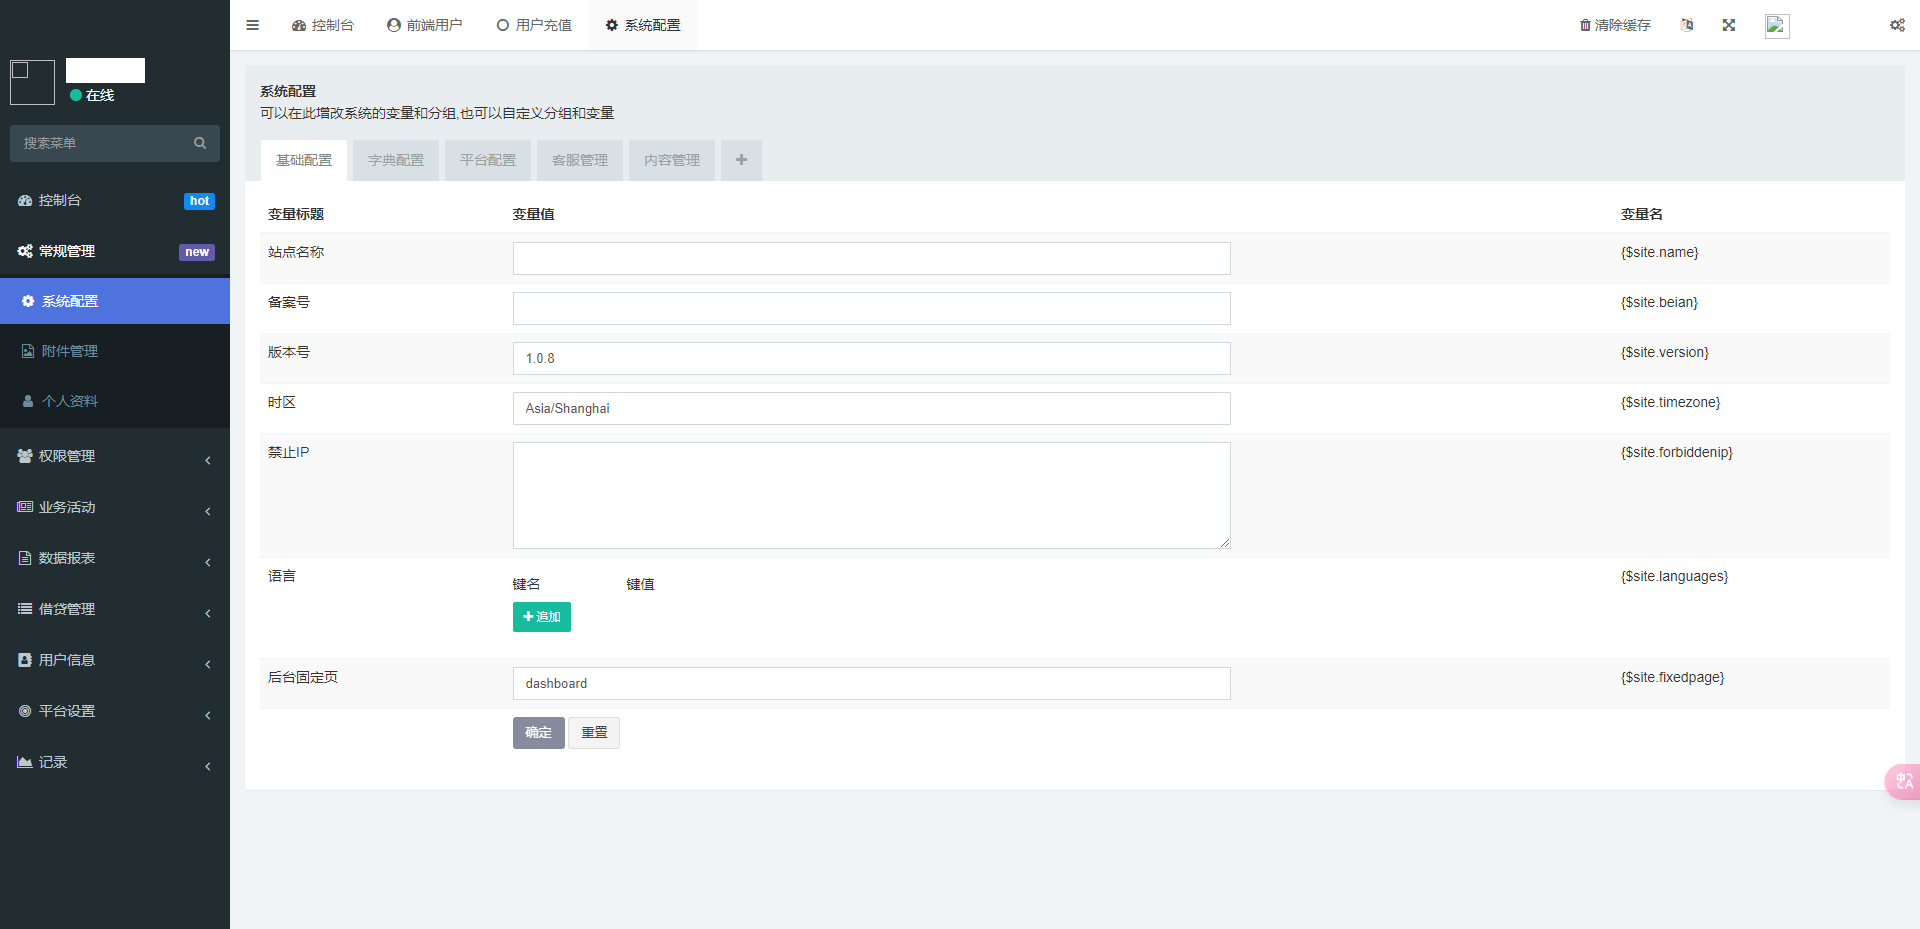Click the 站点名称 input field
Image resolution: width=1920 pixels, height=929 pixels.
click(x=871, y=258)
